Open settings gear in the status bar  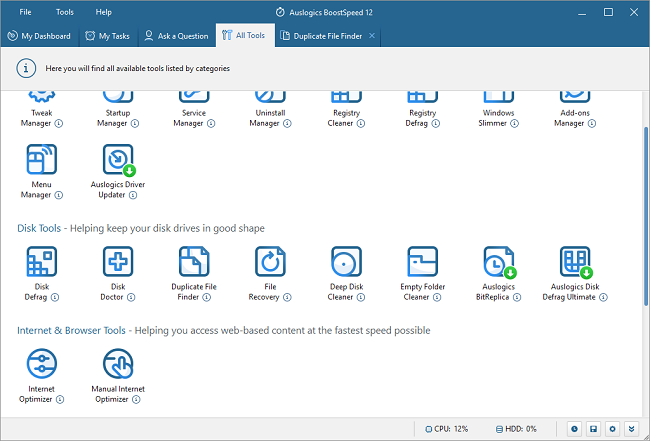click(612, 429)
